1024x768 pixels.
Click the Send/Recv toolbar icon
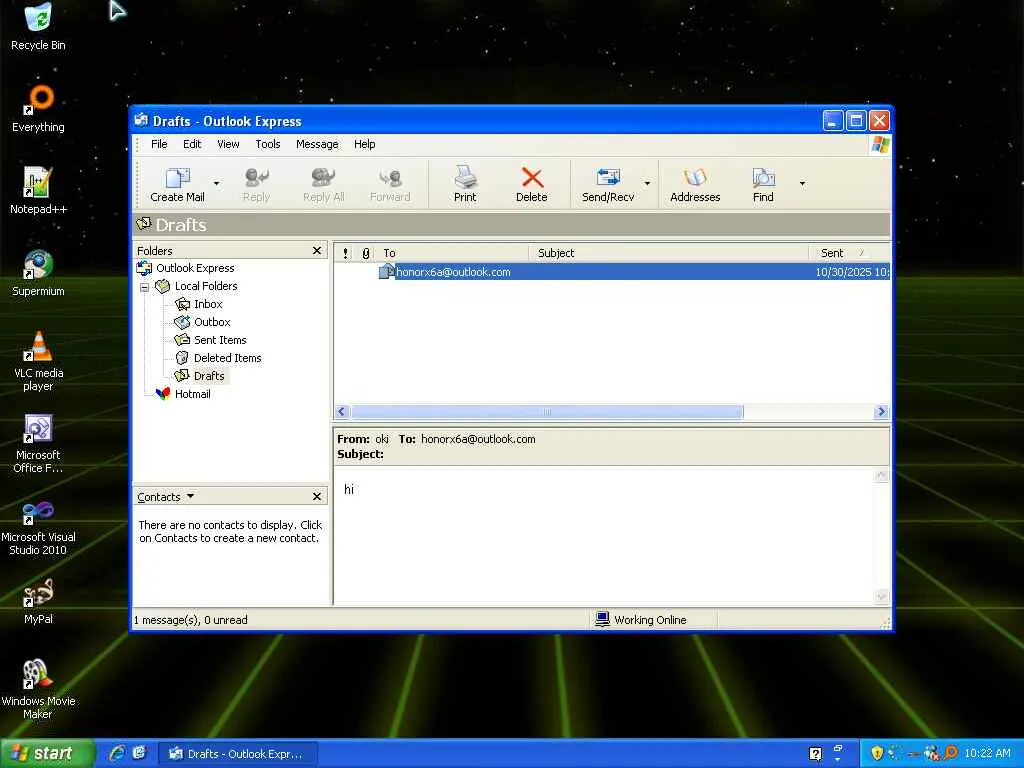tap(608, 185)
